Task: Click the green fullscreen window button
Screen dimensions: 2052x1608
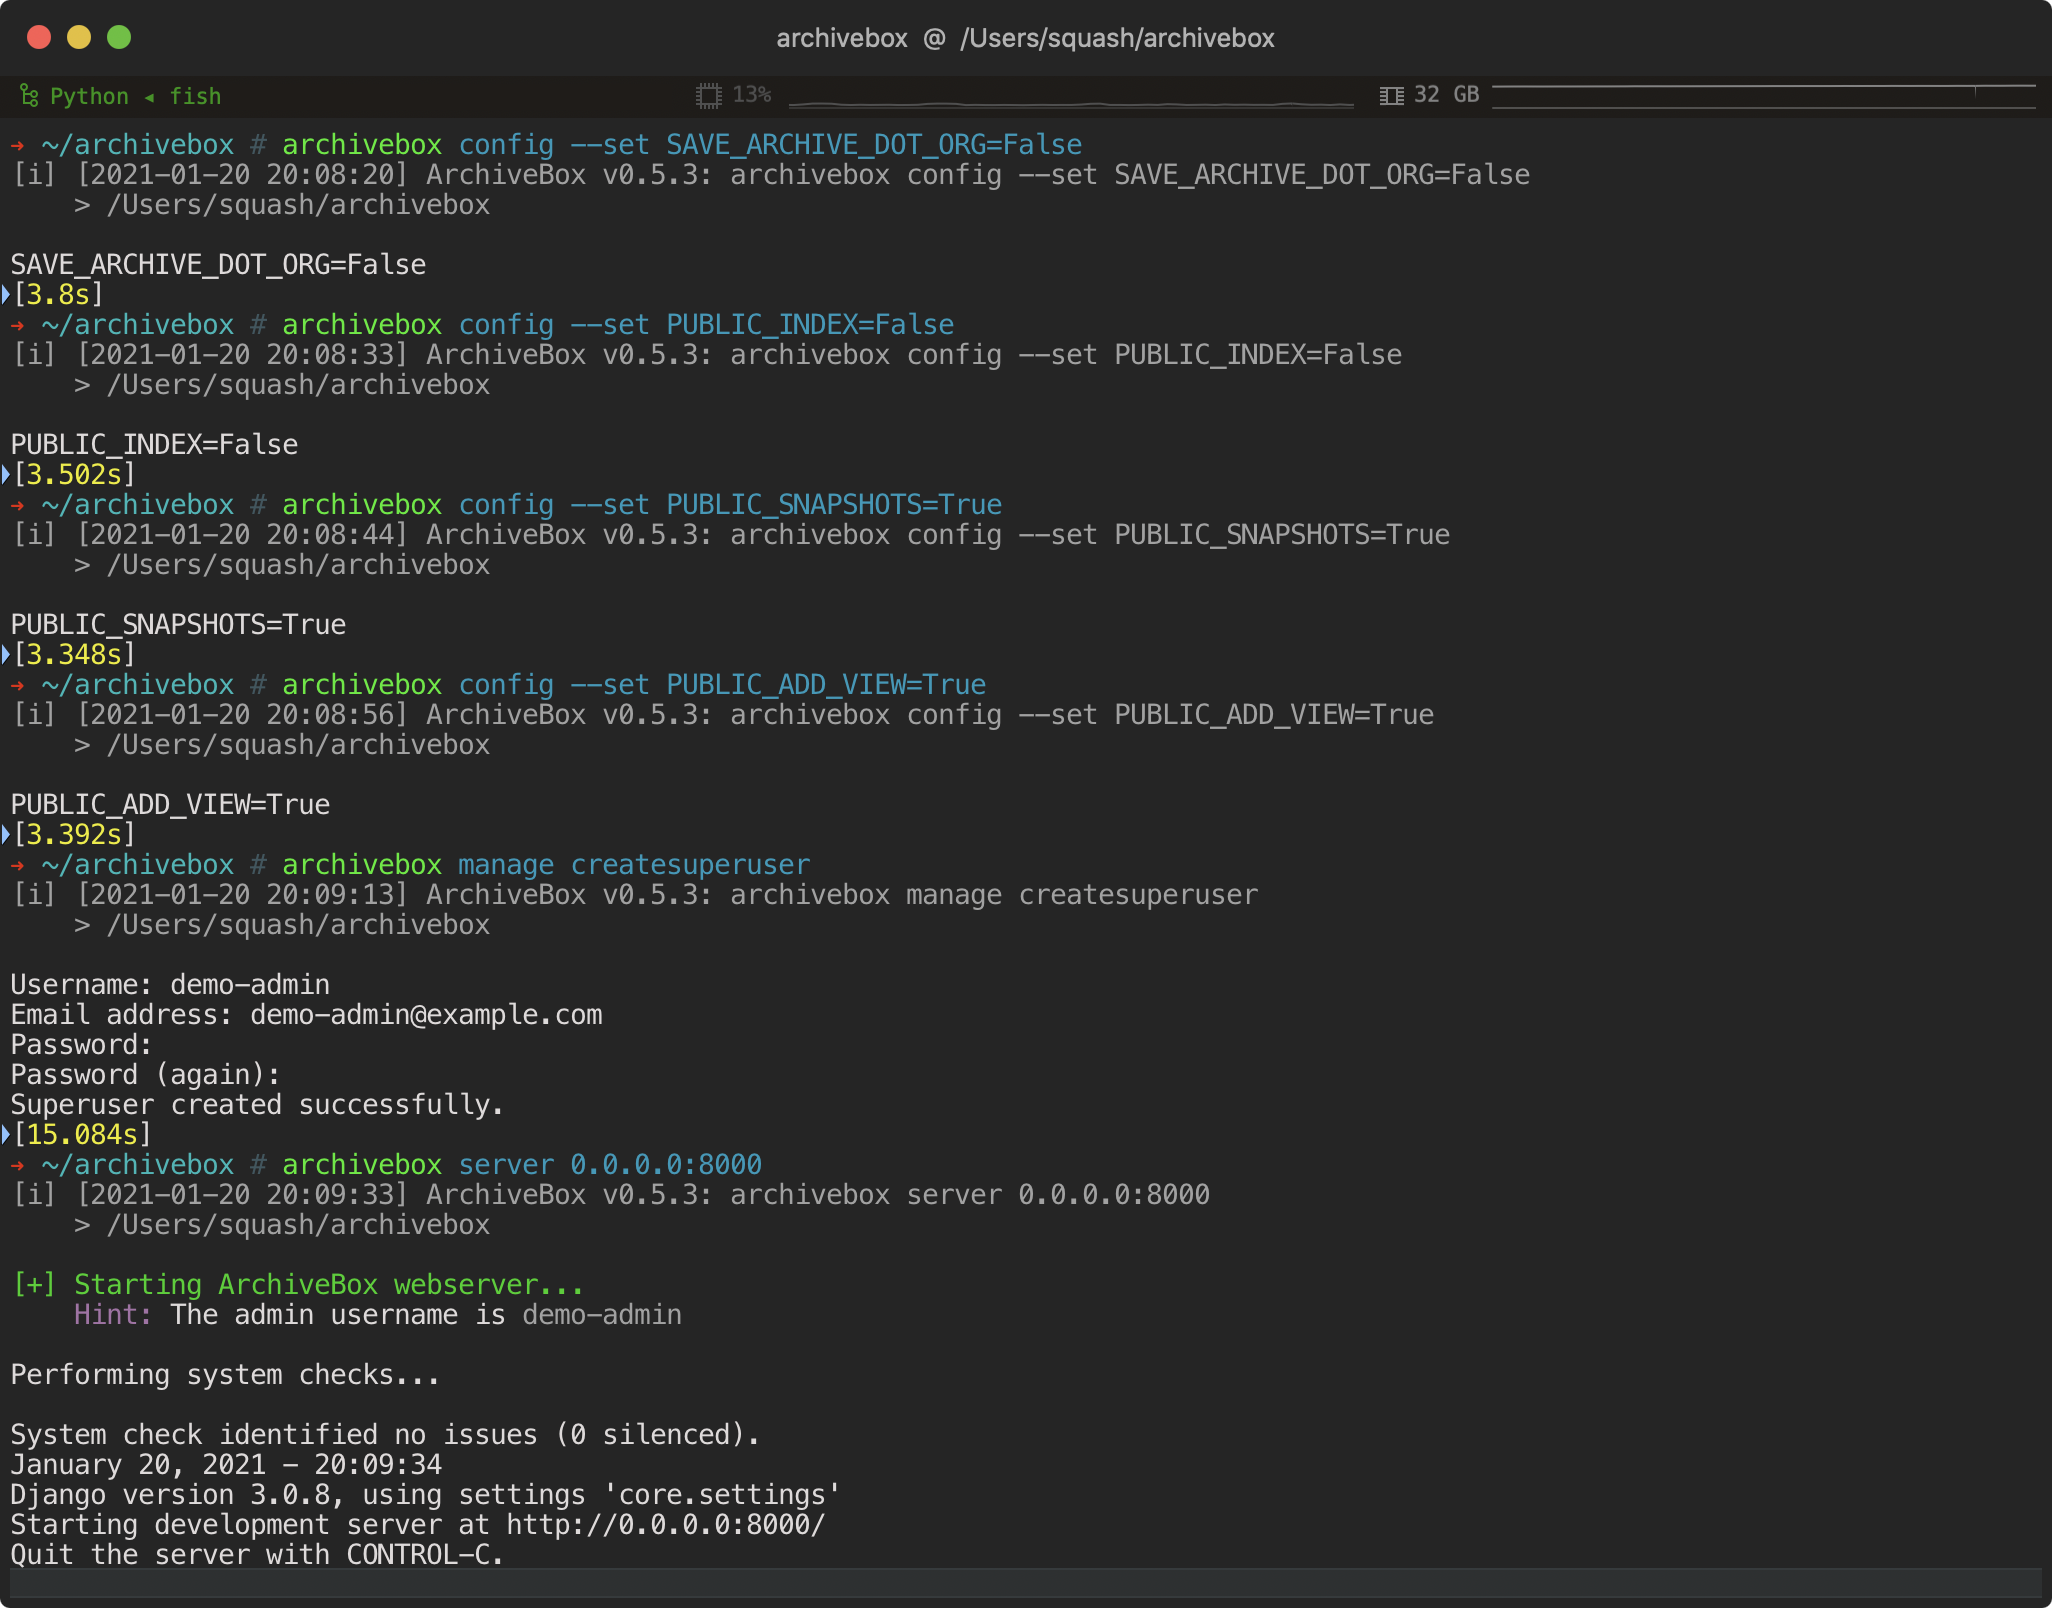Action: [x=119, y=38]
